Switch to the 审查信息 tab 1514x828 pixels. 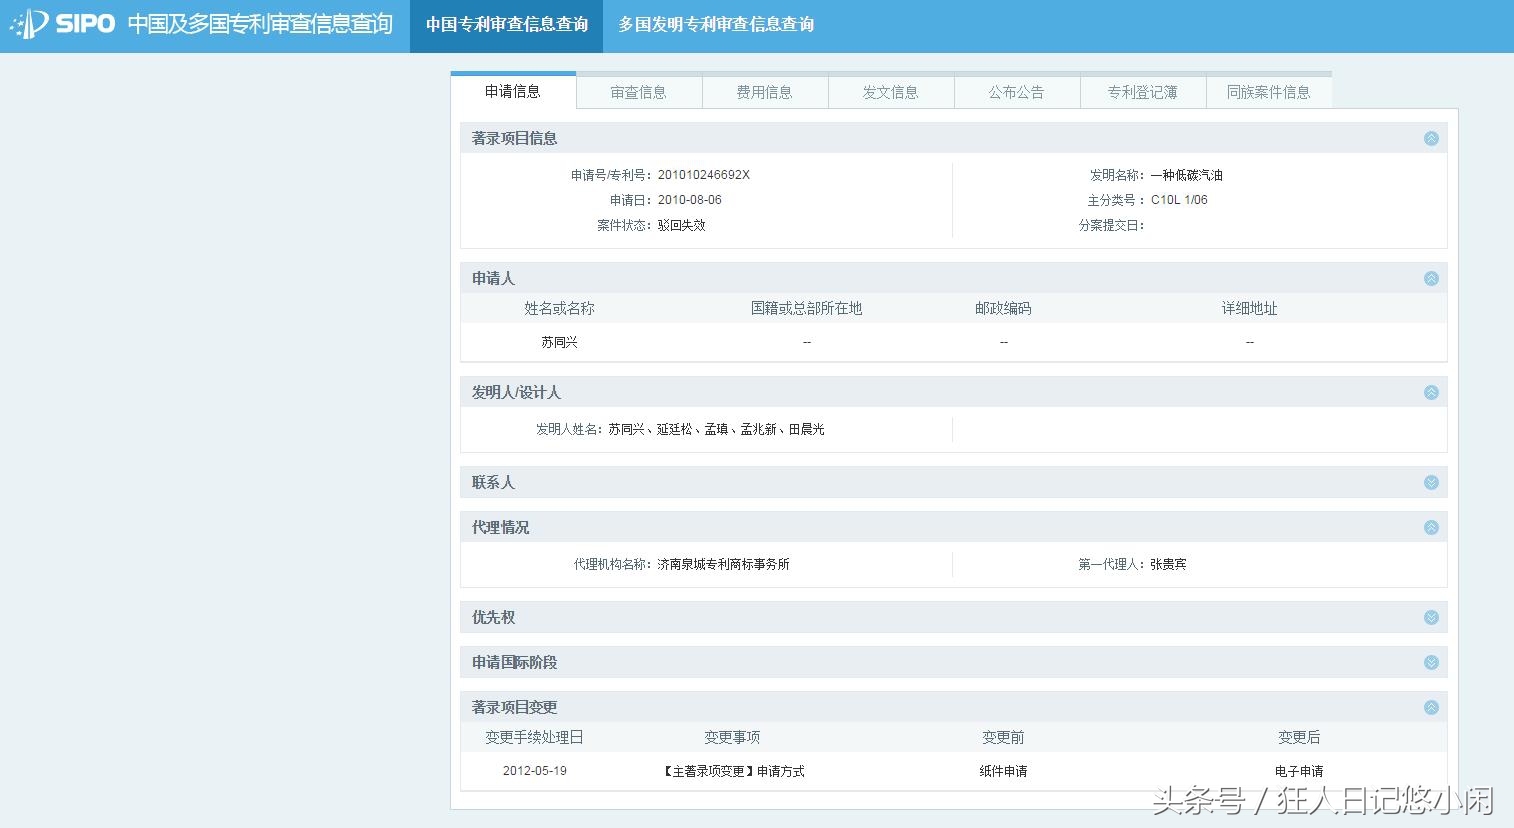pyautogui.click(x=637, y=91)
